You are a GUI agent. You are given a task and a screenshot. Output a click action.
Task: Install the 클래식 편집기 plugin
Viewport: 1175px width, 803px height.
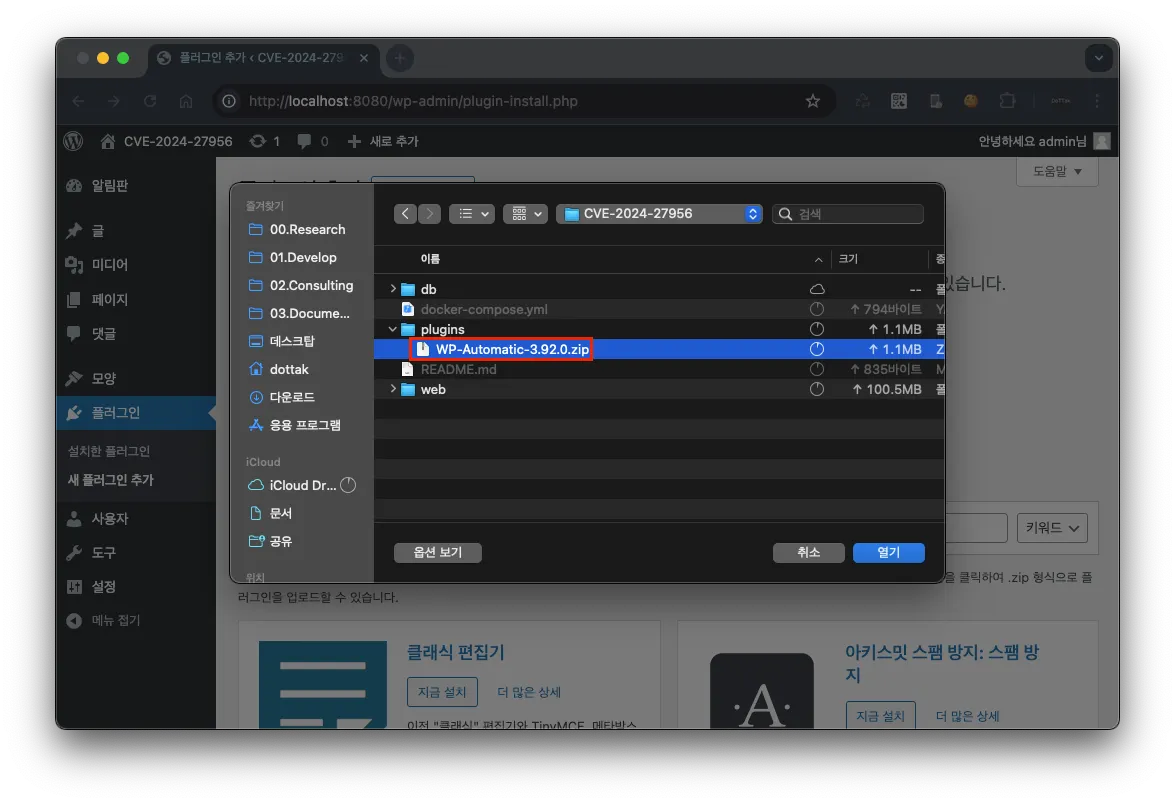click(442, 692)
